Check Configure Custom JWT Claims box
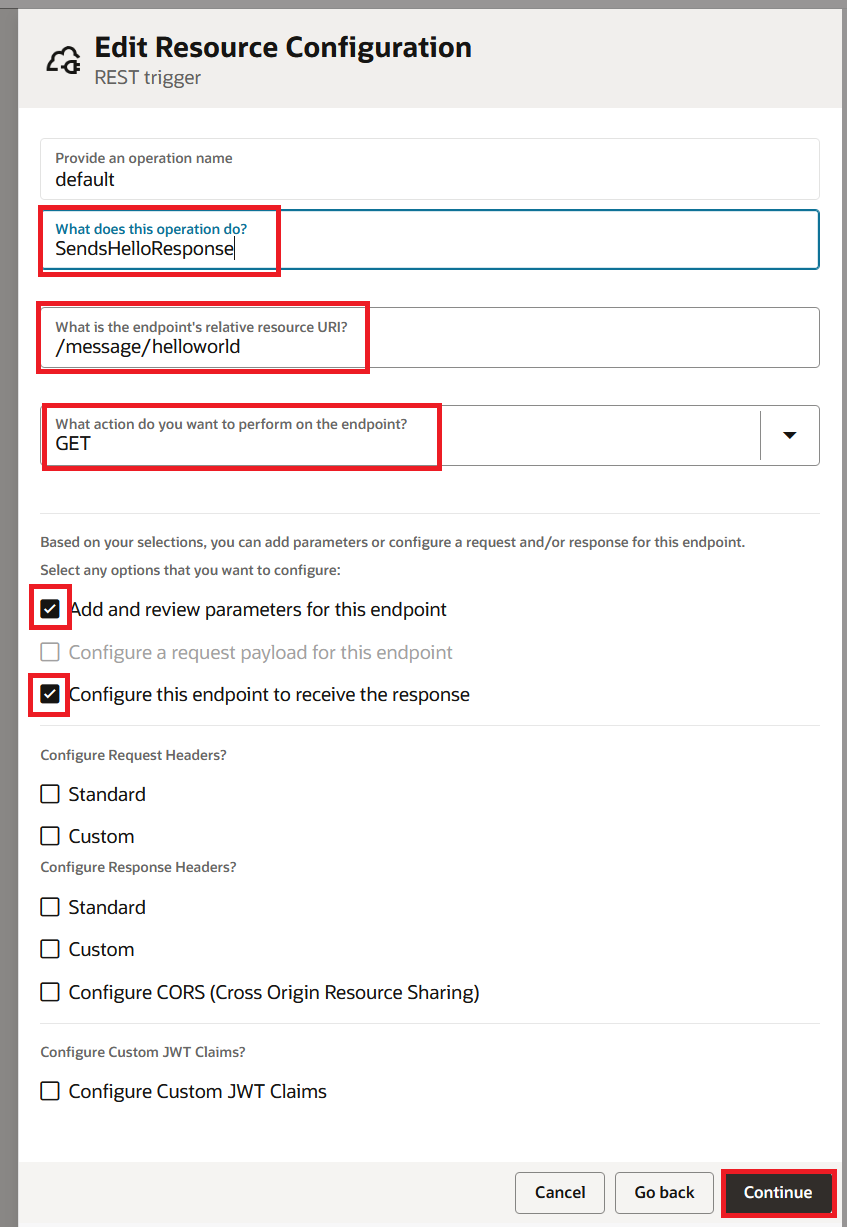This screenshot has width=847, height=1227. click(x=50, y=1091)
